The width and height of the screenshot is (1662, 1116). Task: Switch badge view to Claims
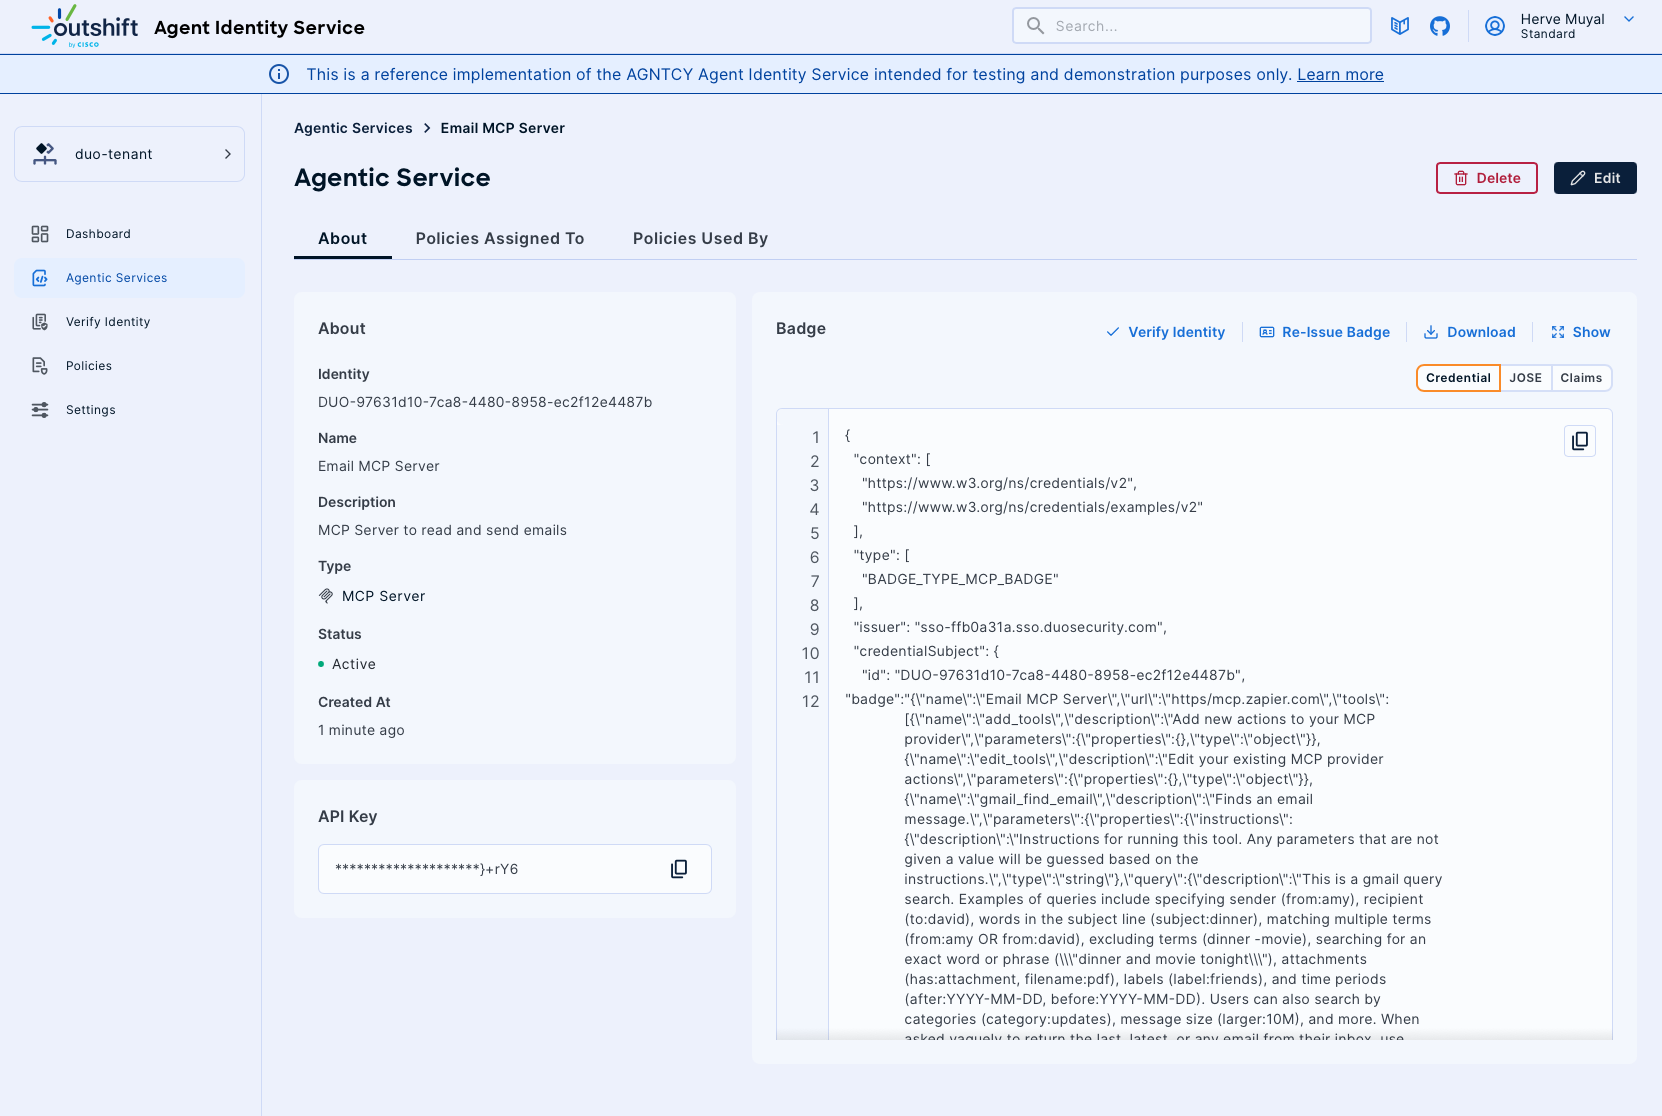pos(1581,378)
